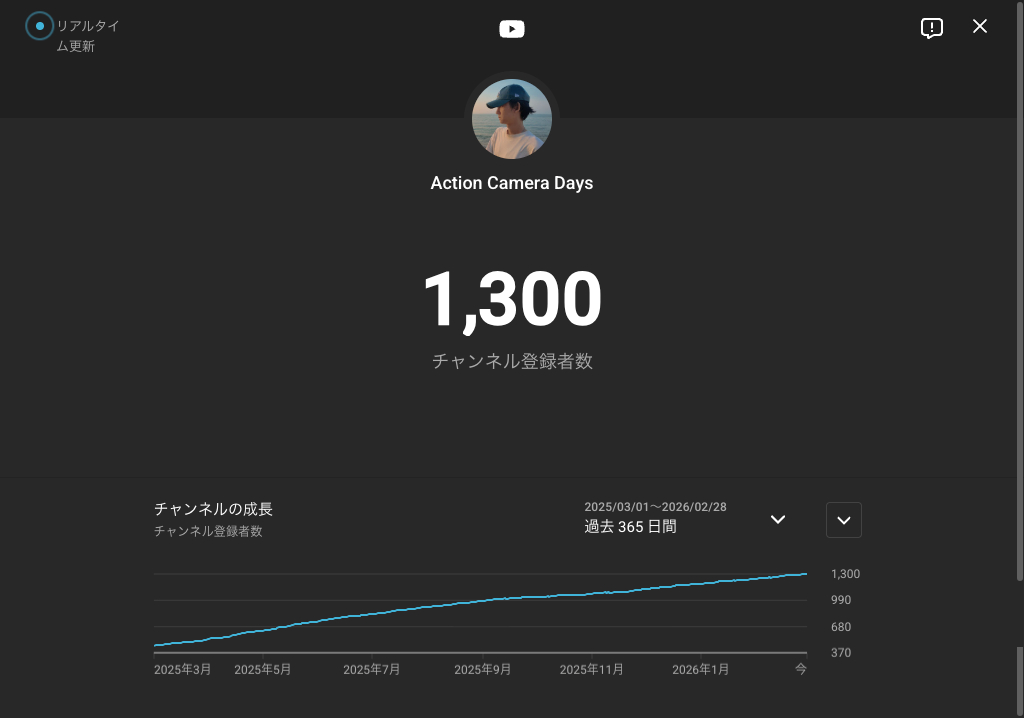Click the large 1,300 subscriber count
This screenshot has width=1024, height=718.
tap(512, 300)
